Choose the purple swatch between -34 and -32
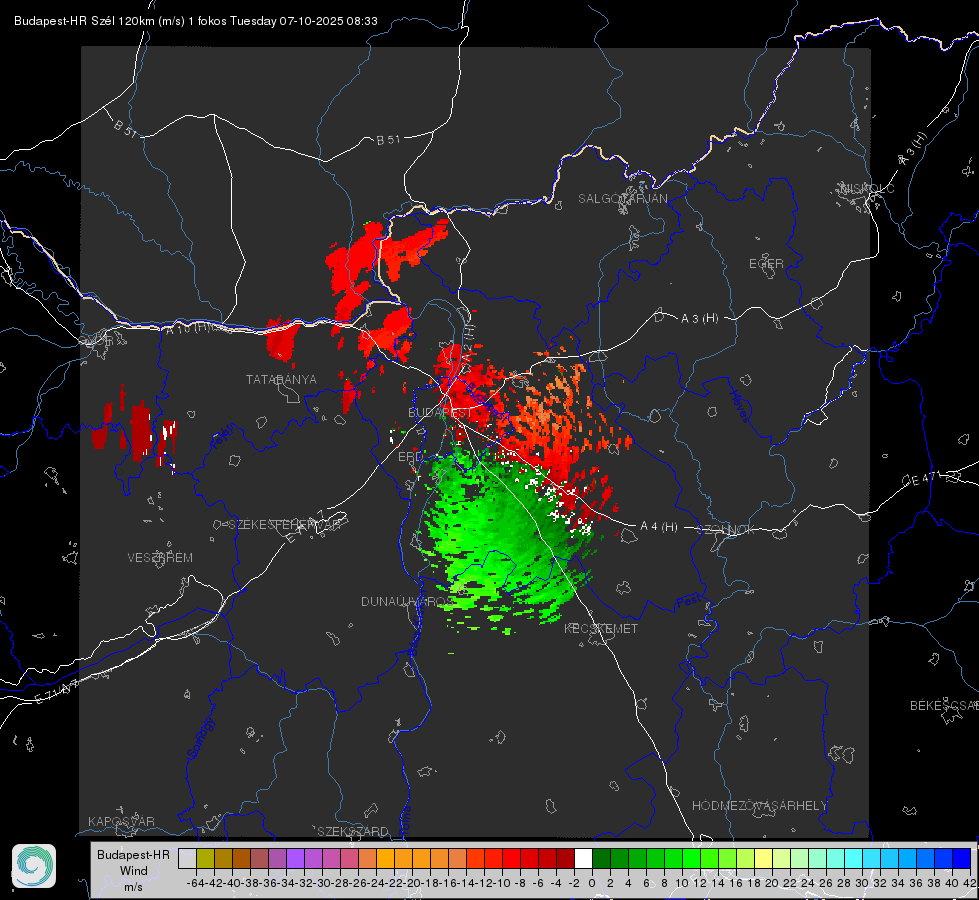The height and width of the screenshot is (900, 979). [x=313, y=858]
